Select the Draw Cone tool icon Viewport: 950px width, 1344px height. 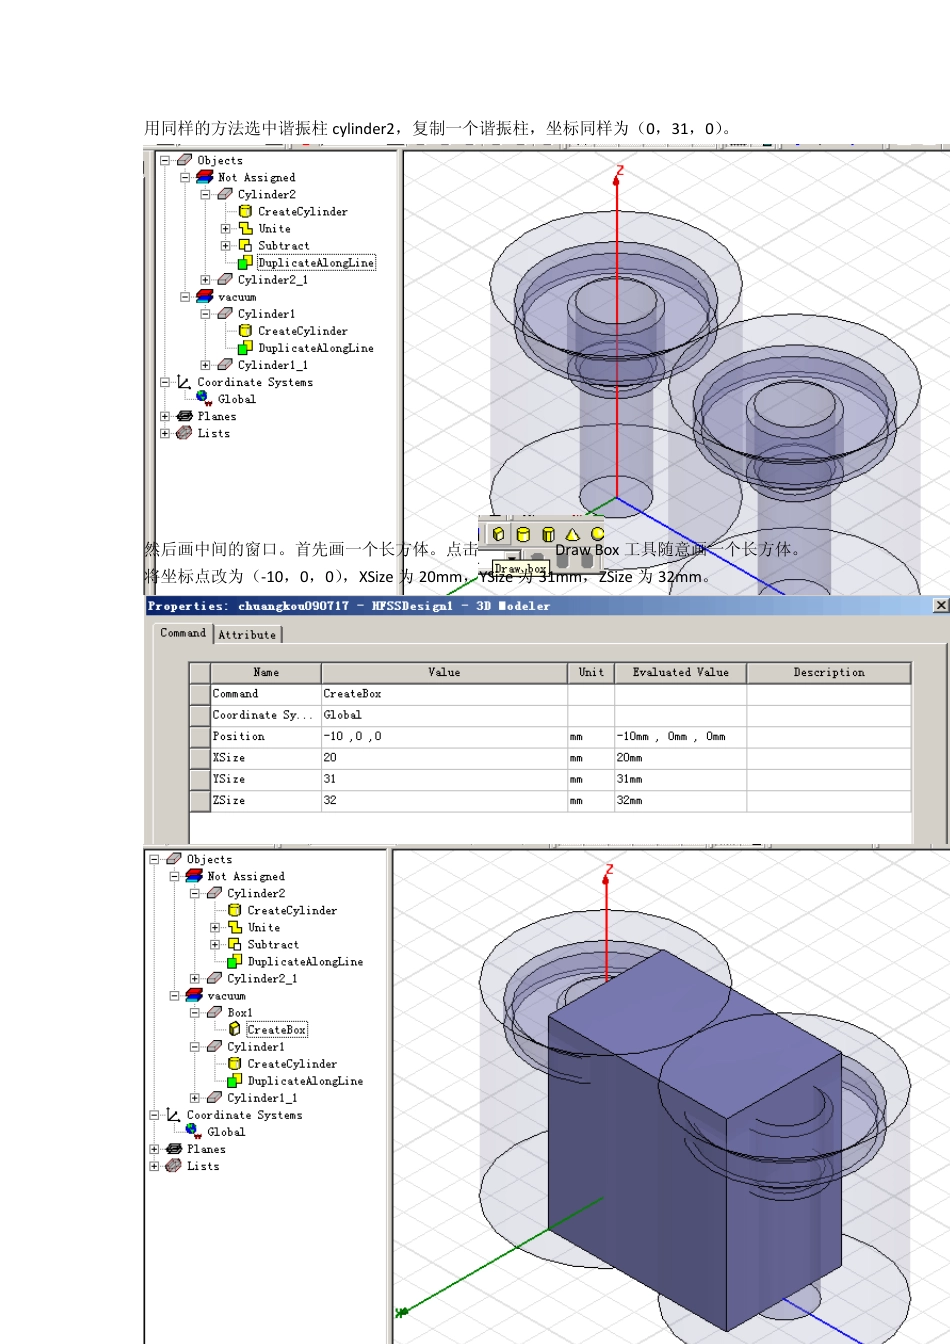point(572,534)
